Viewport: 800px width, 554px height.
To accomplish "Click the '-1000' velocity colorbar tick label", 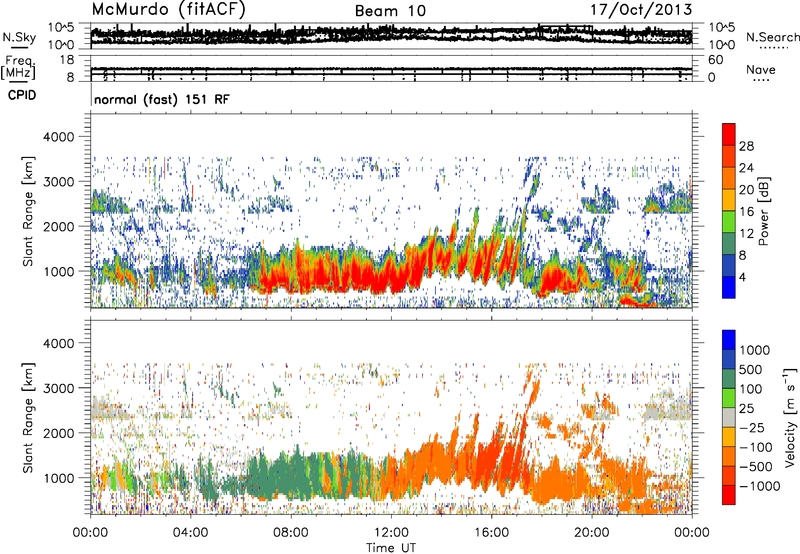I will (x=760, y=486).
